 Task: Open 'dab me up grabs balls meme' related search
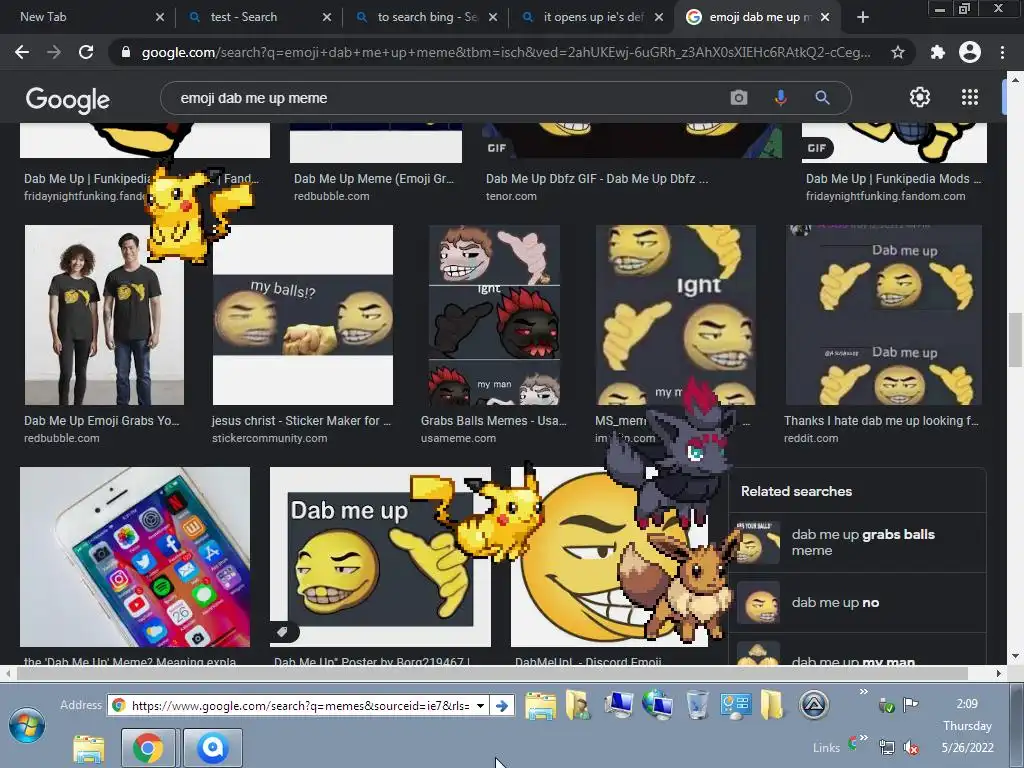pos(856,542)
